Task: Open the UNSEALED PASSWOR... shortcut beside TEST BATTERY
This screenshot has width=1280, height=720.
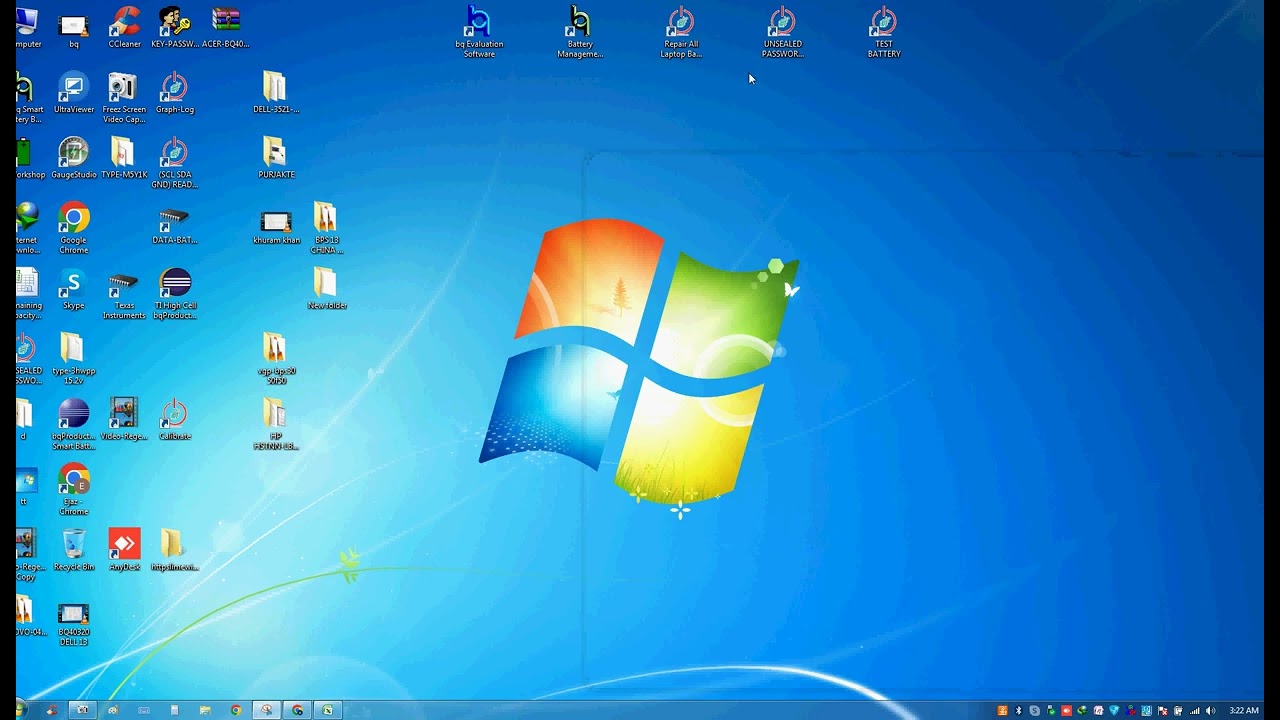Action: (x=782, y=32)
